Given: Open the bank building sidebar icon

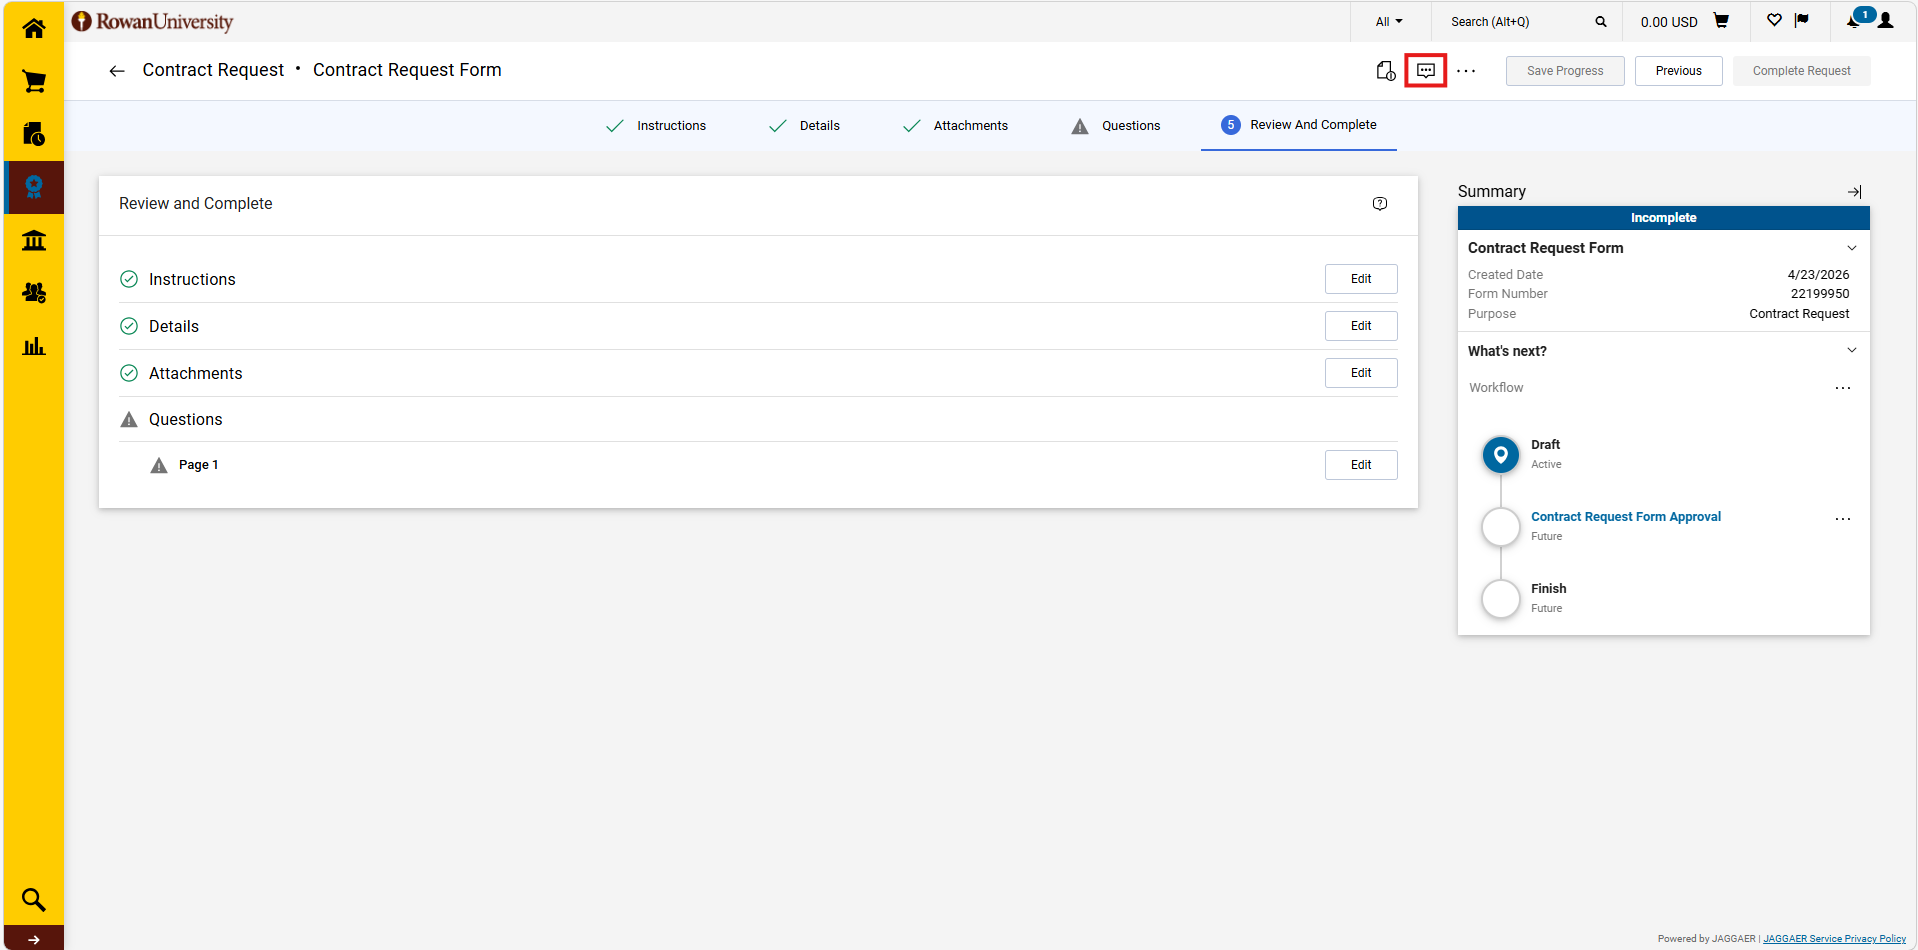Looking at the screenshot, I should [34, 240].
